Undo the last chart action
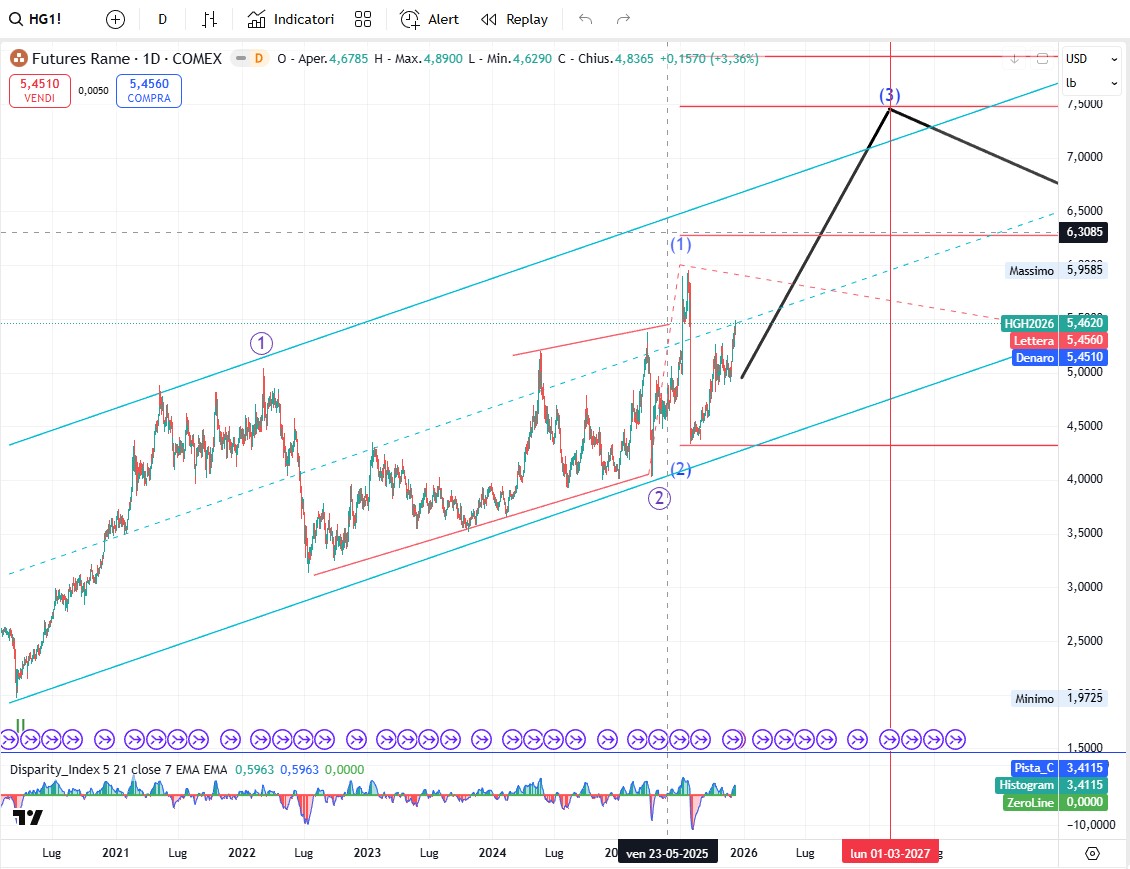The width and height of the screenshot is (1130, 869). tap(585, 19)
